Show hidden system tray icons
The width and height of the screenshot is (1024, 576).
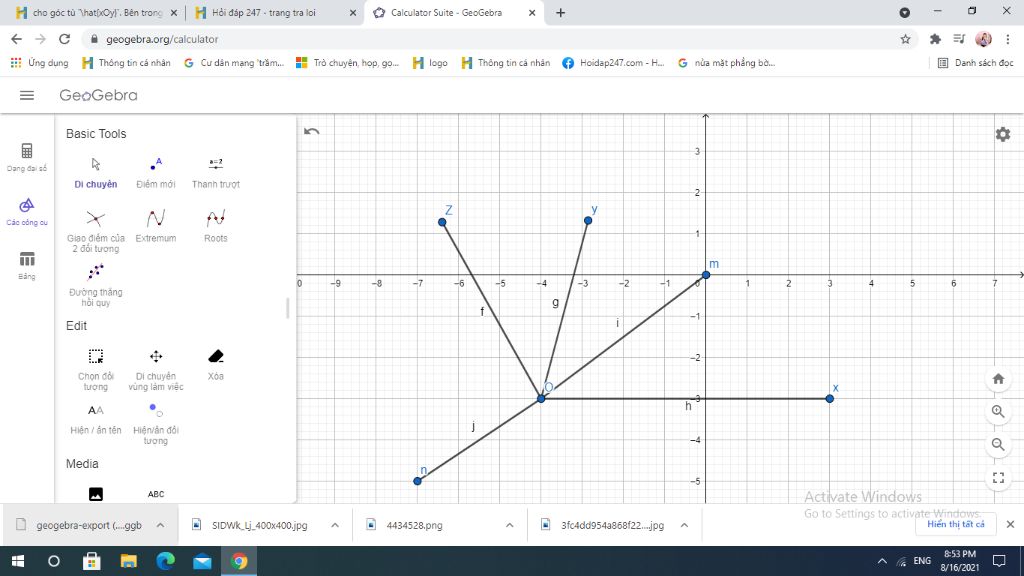pos(882,561)
